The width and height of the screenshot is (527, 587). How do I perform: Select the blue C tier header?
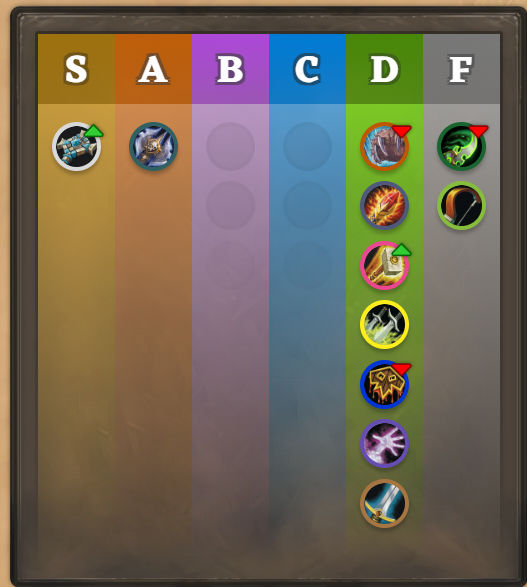[308, 69]
